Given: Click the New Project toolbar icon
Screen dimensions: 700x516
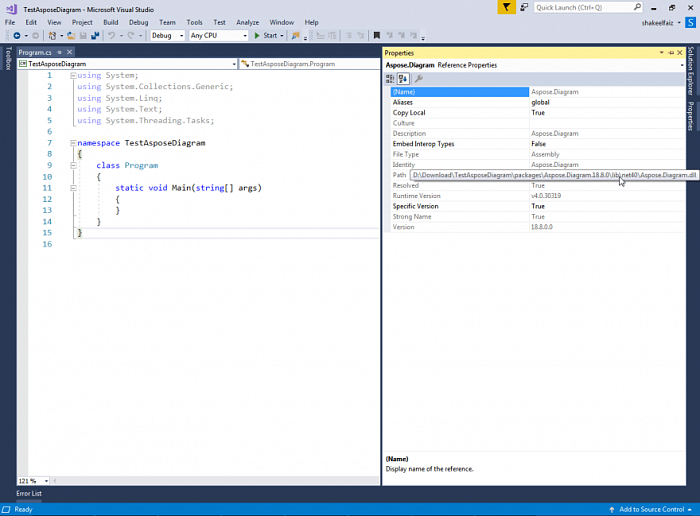Looking at the screenshot, I should tap(52, 35).
